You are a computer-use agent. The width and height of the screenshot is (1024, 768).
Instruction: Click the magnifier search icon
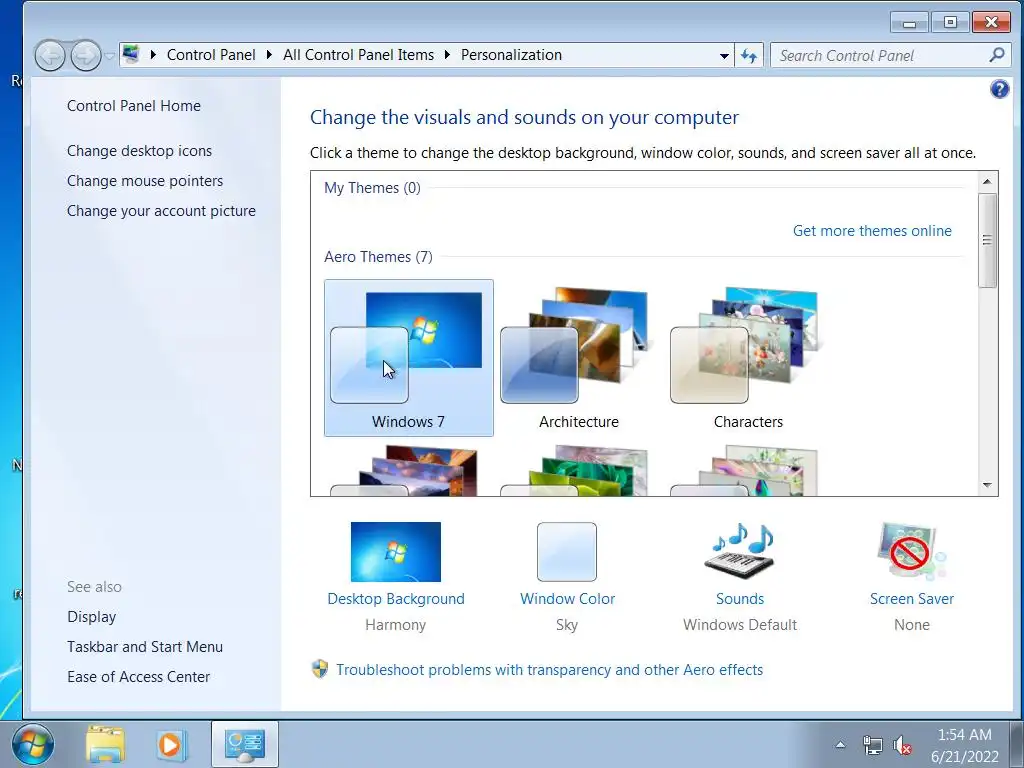(x=997, y=56)
